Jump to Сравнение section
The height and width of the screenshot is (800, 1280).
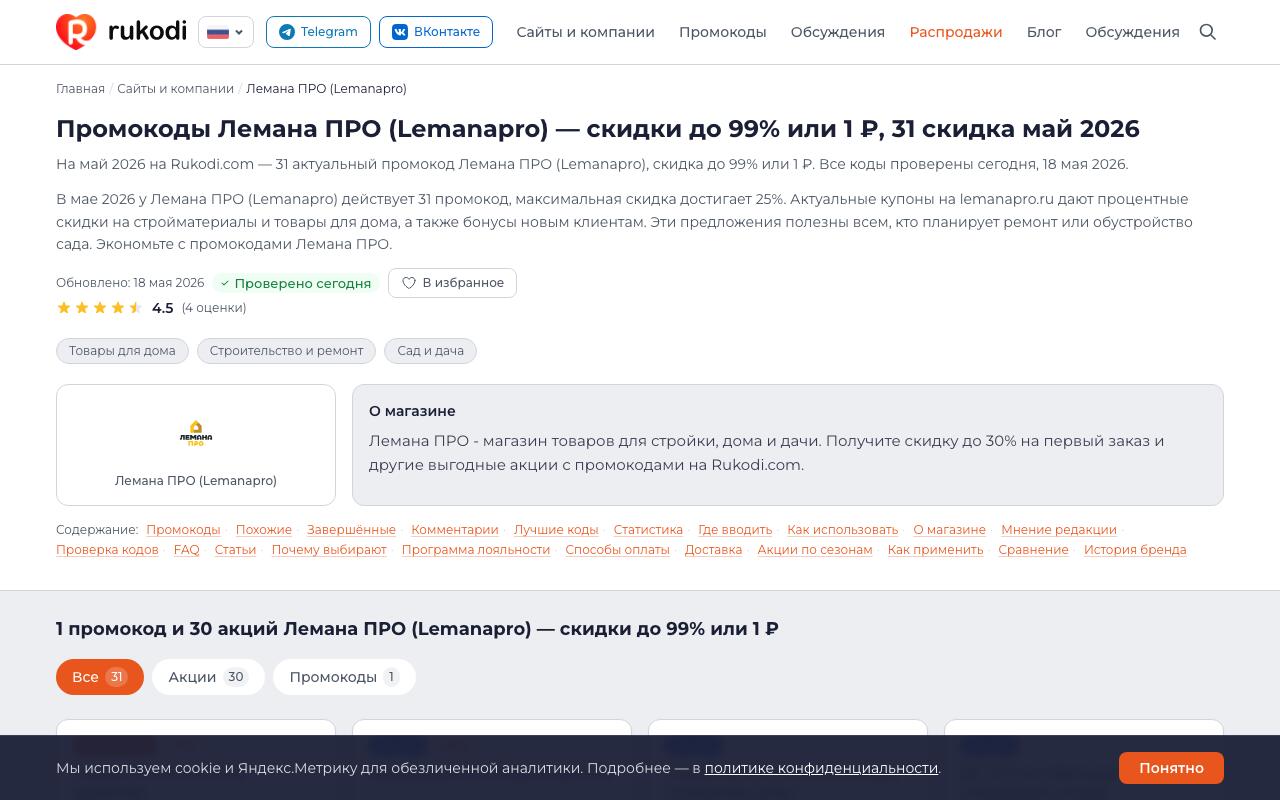(1033, 550)
